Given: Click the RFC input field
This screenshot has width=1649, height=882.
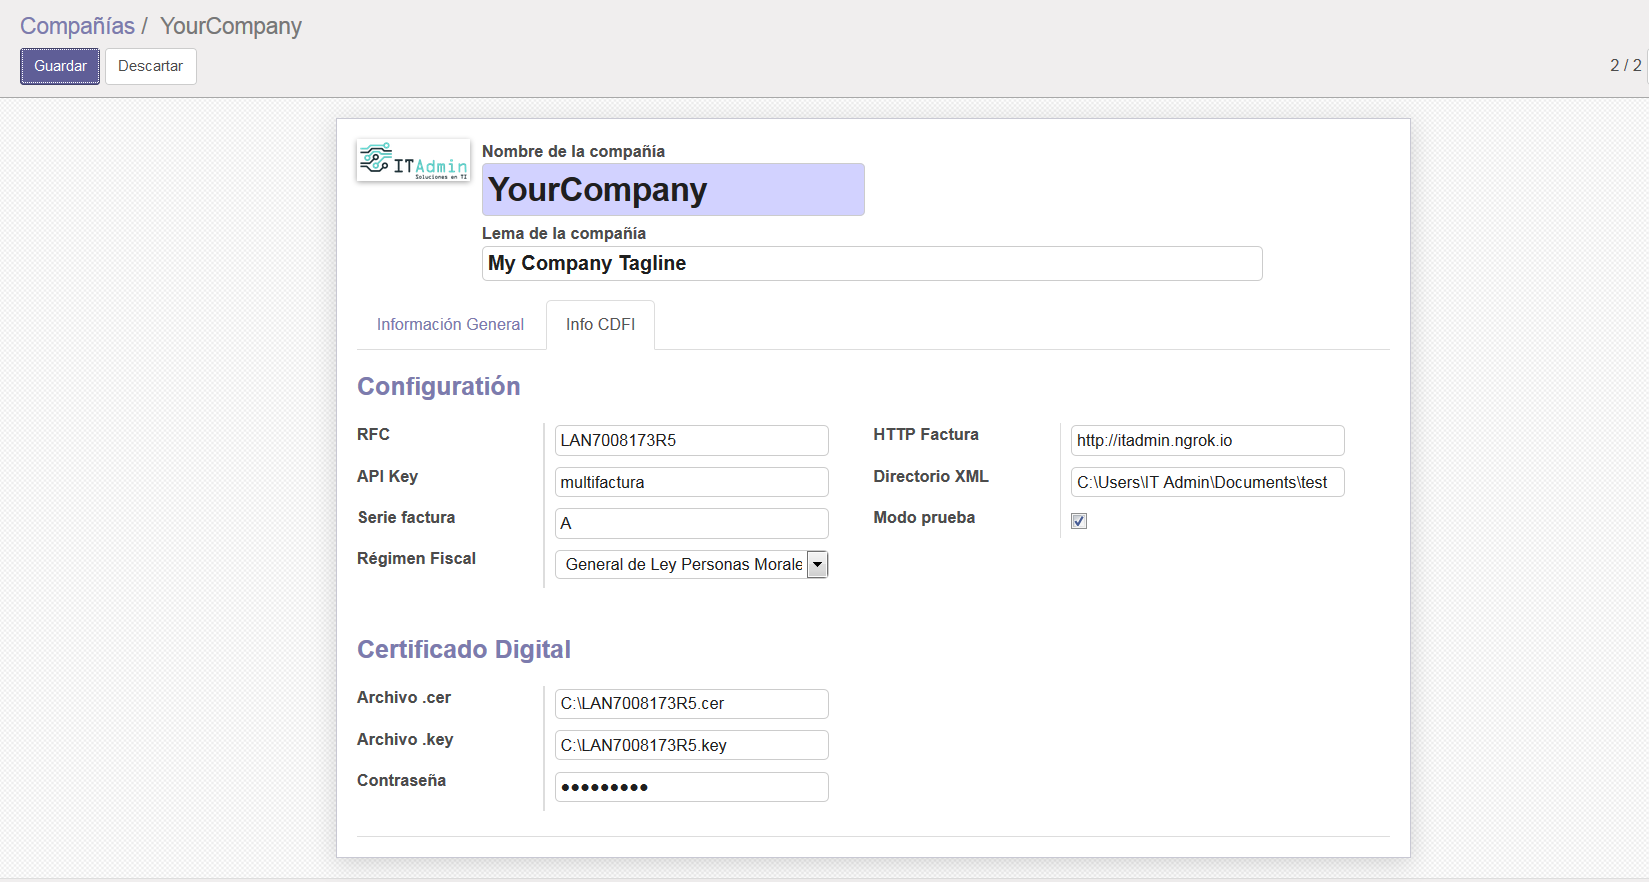Looking at the screenshot, I should pyautogui.click(x=691, y=441).
